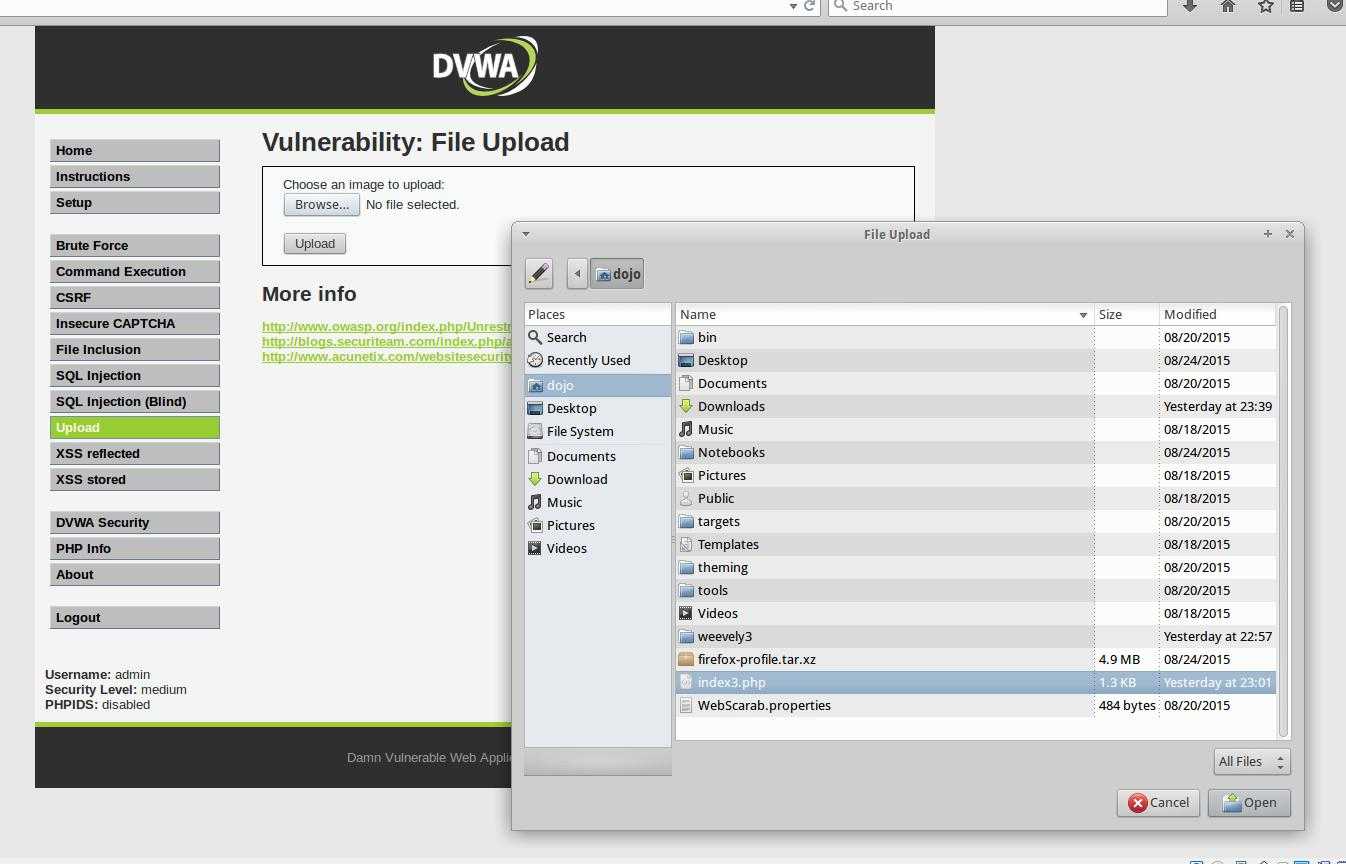Screen dimensions: 1346x864
Task: Select the weevely3 folder
Action: pyautogui.click(x=725, y=637)
